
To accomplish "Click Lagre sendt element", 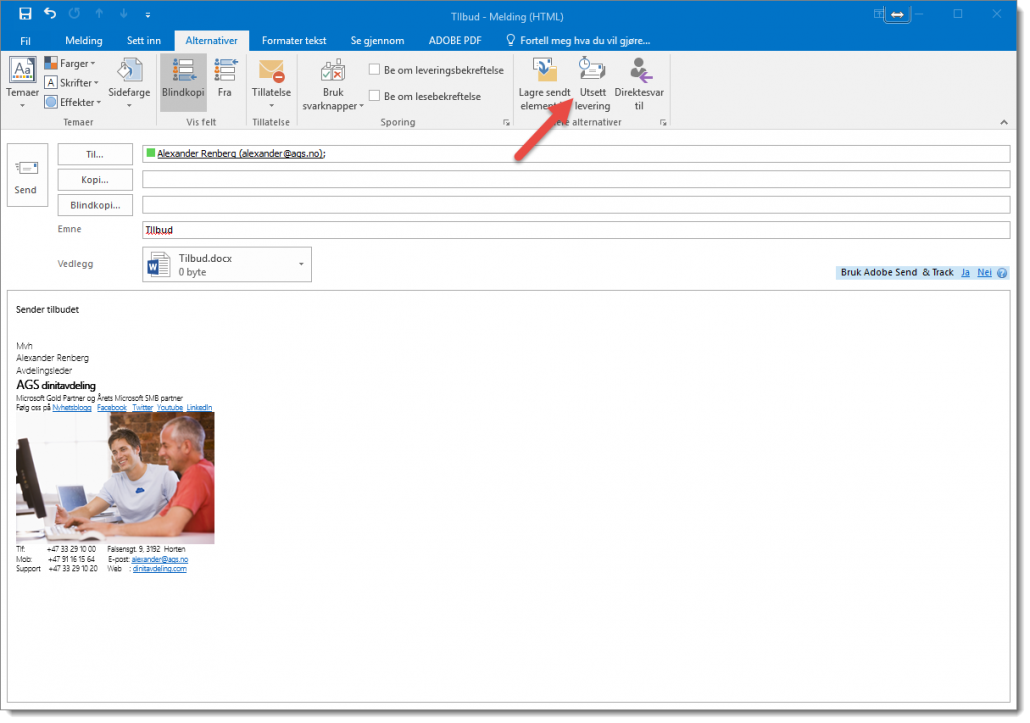I will click(x=543, y=83).
